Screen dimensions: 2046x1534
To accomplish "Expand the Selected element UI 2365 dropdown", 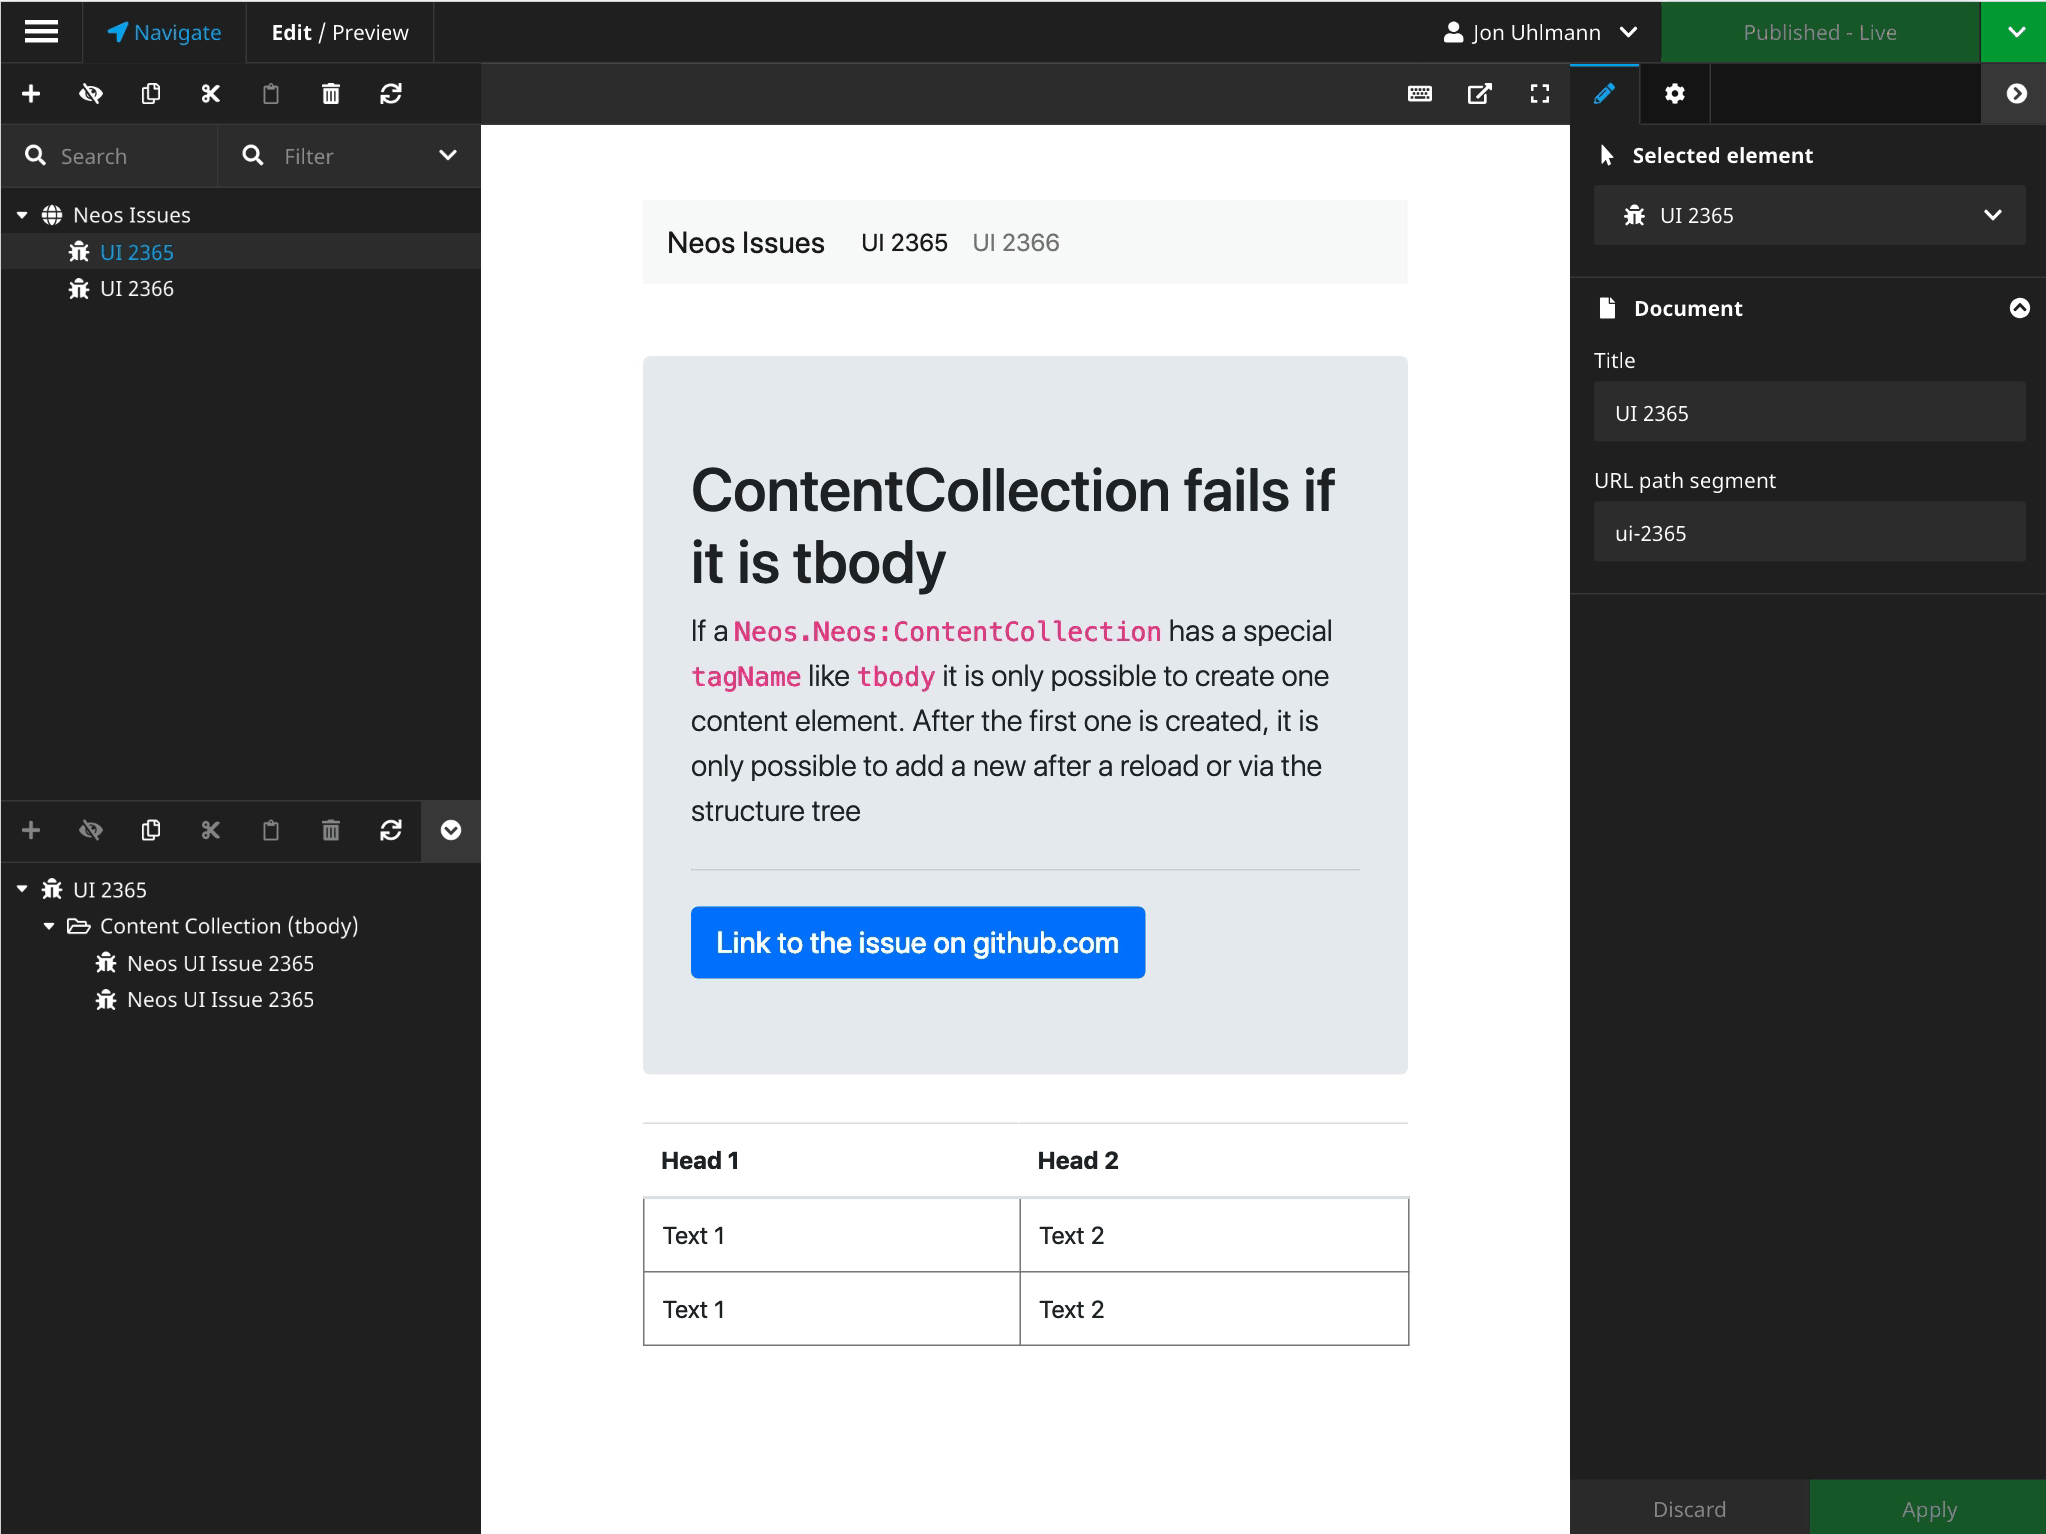I will (1810, 215).
